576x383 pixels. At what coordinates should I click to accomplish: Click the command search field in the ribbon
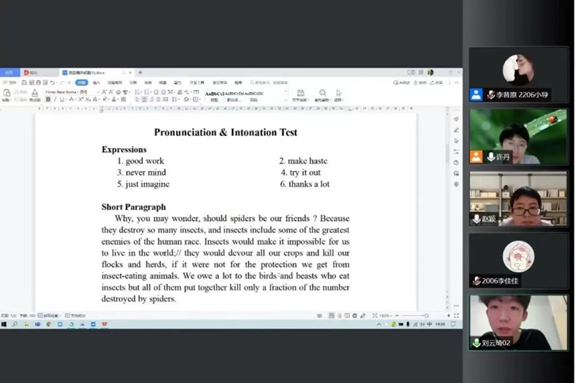(x=269, y=83)
